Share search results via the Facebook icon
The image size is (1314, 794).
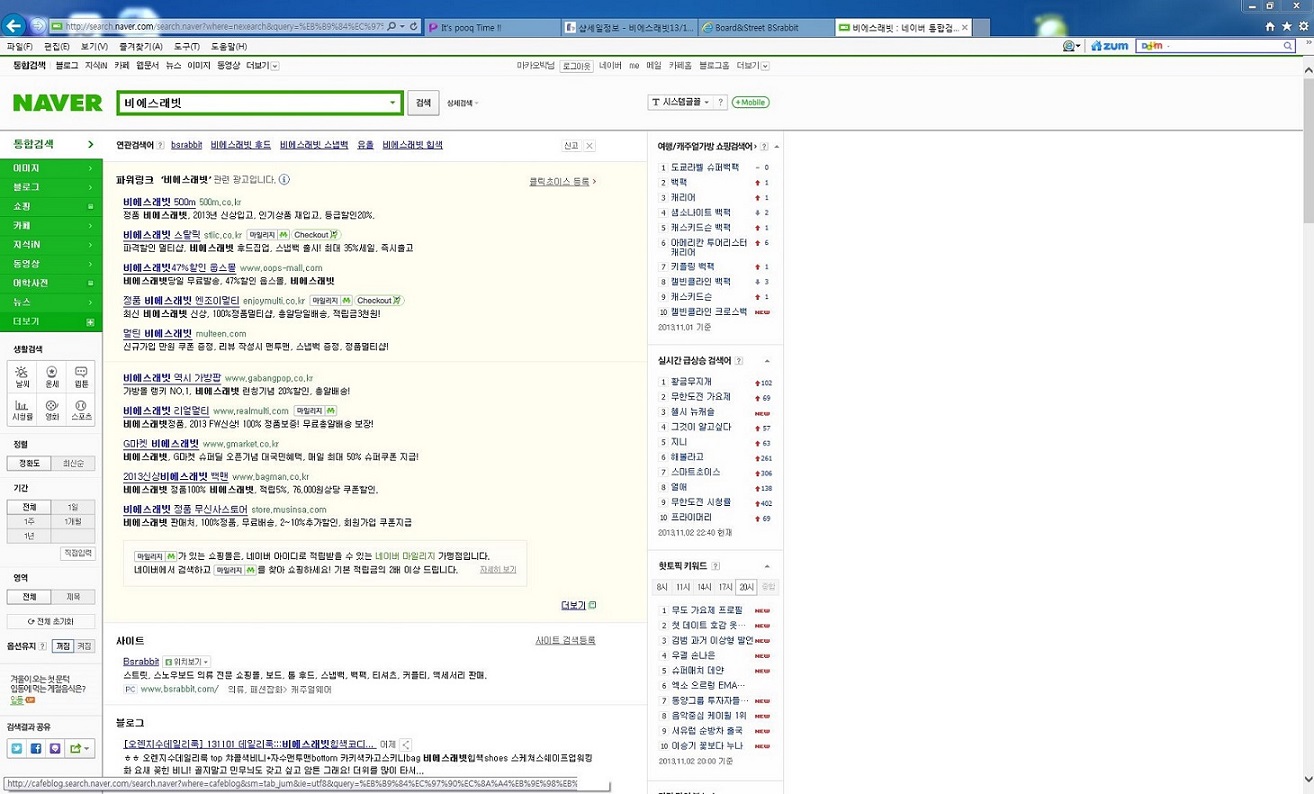pyautogui.click(x=36, y=748)
